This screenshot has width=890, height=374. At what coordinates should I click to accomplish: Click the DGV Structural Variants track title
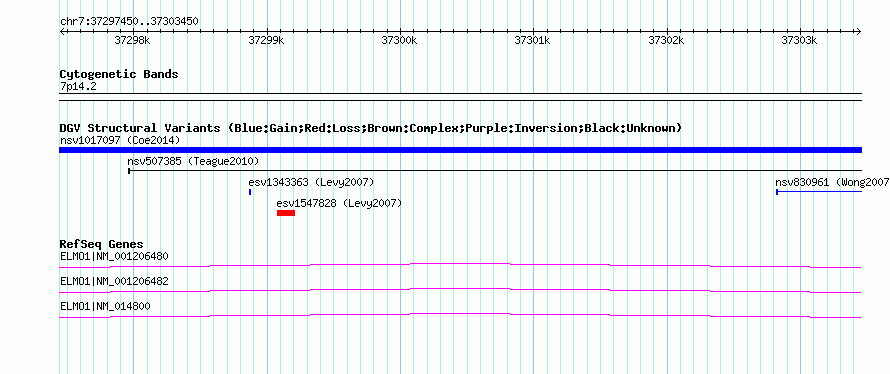coord(371,128)
